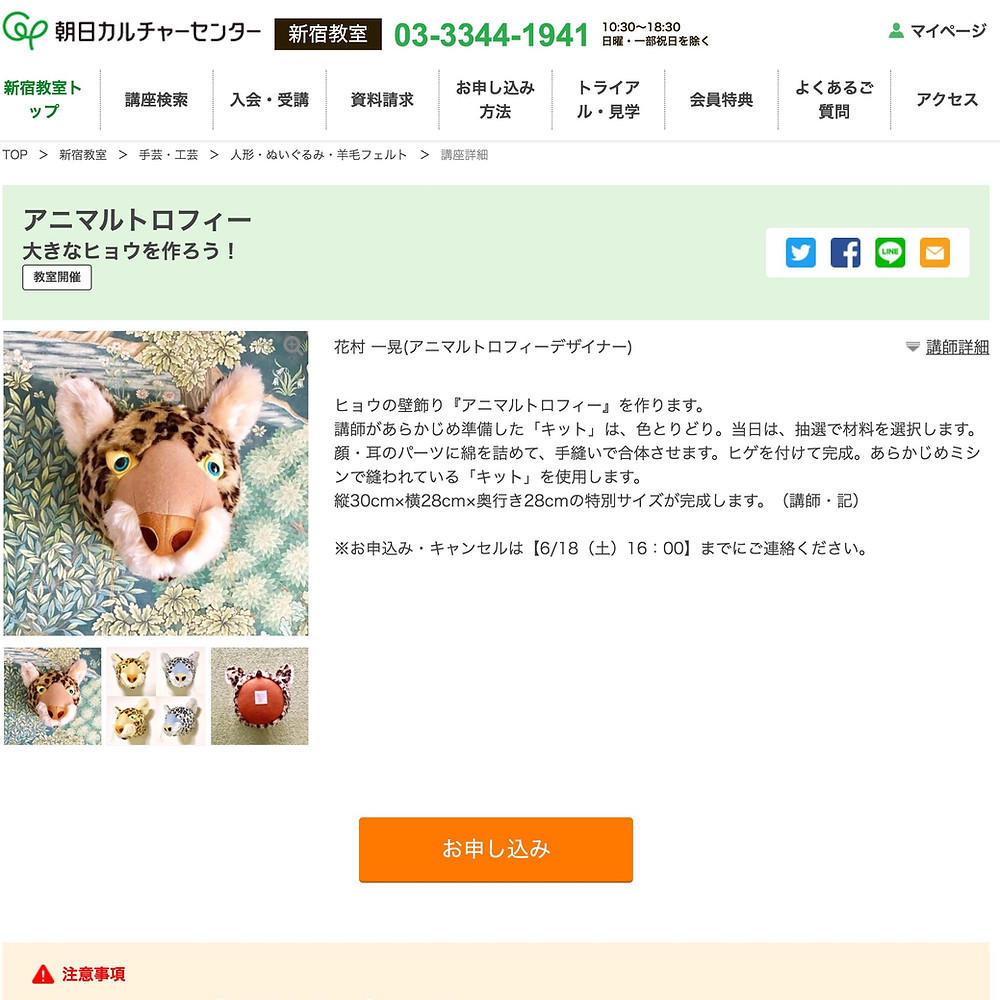Follow the 人形・ぬいぐるみ・羊毛フェルト breadcrumb link
The height and width of the screenshot is (1000, 1000).
pos(318,155)
